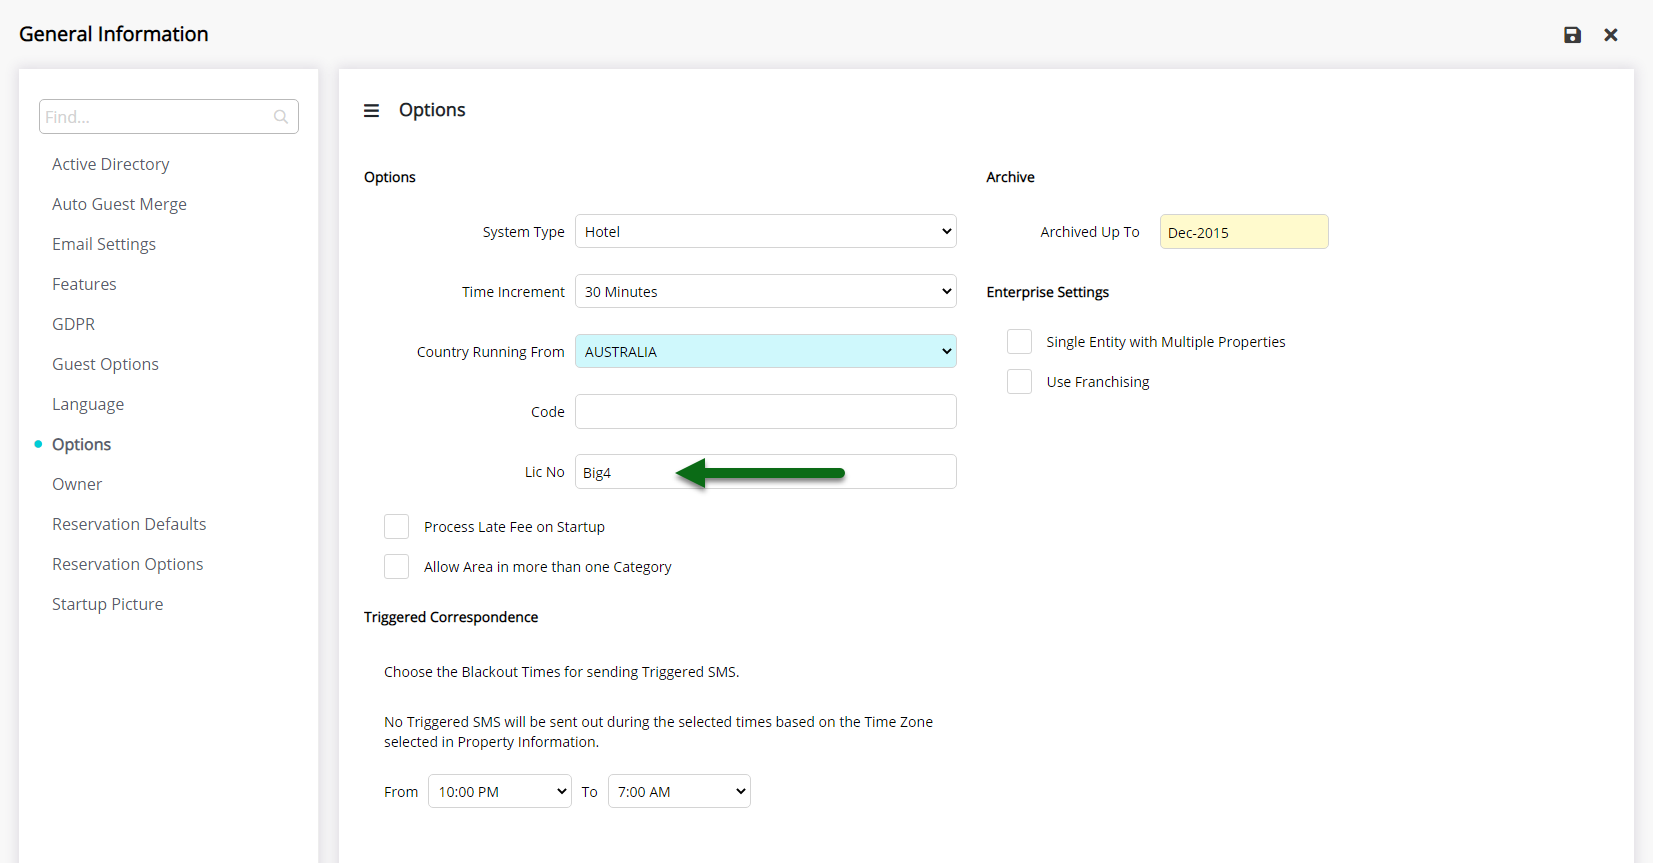Click the Archived Up To date field
Image resolution: width=1653 pixels, height=863 pixels.
pyautogui.click(x=1244, y=231)
